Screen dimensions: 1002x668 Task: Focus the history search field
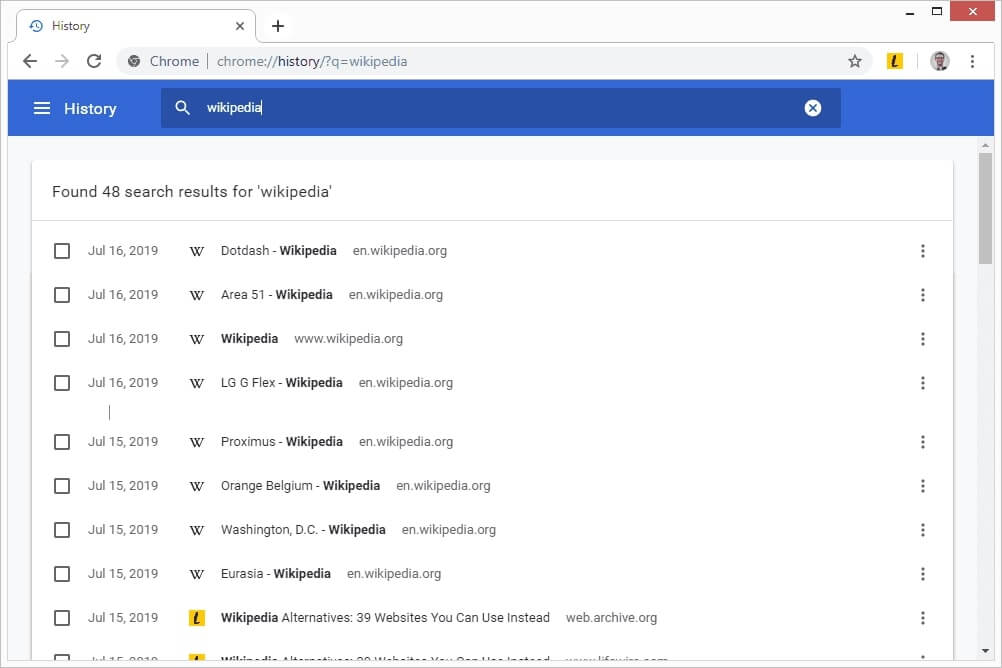tap(500, 108)
